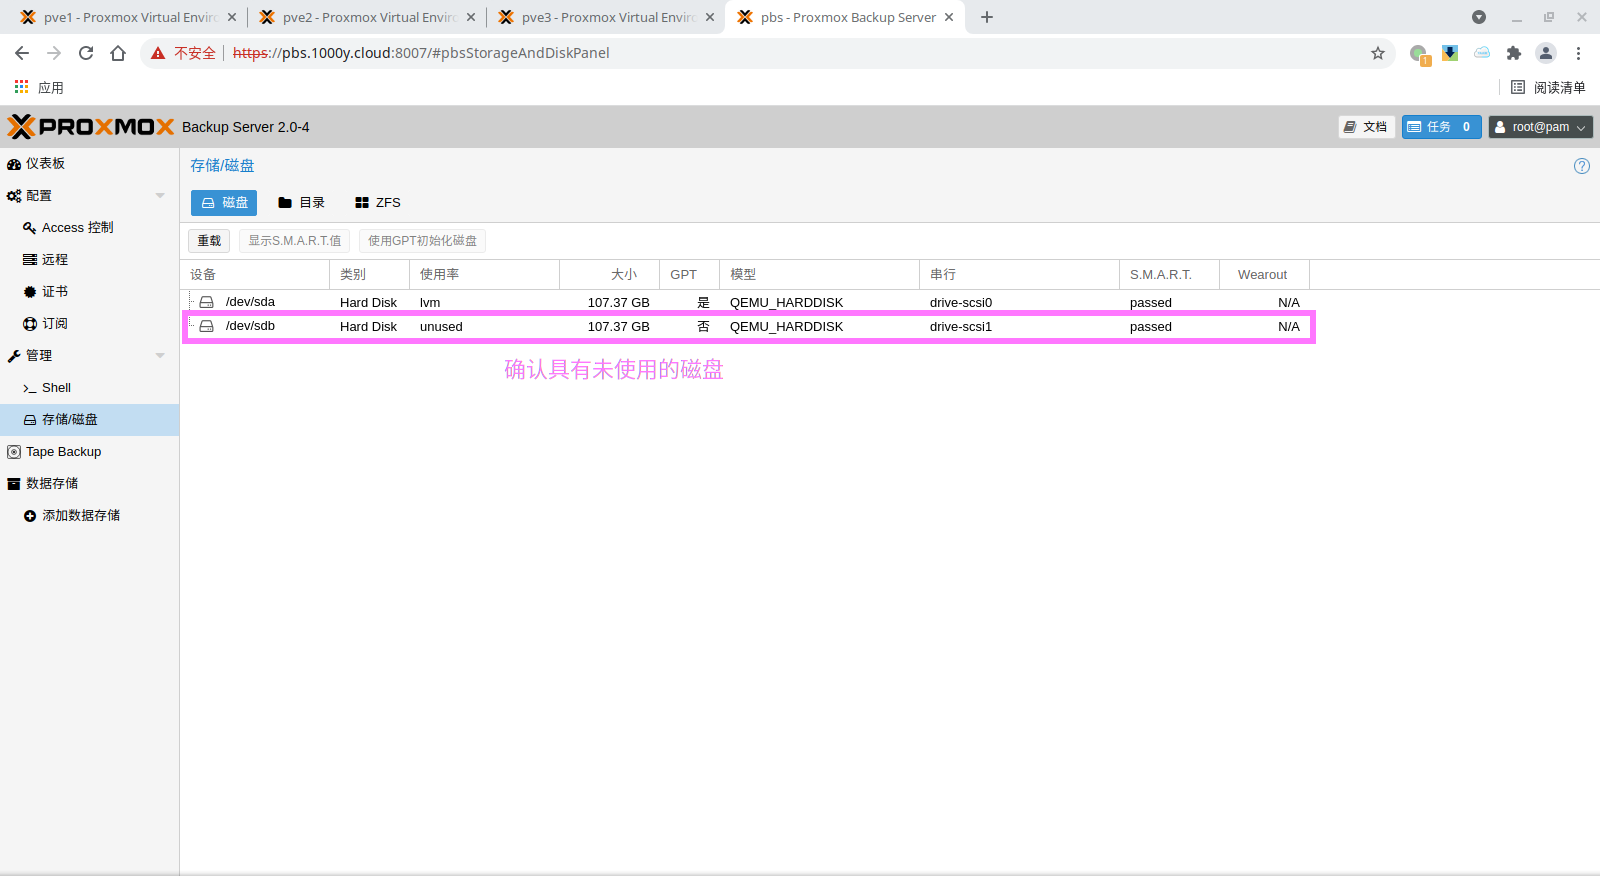Open the 任务 tasks button
Screen dimensions: 1600x876
coord(1440,127)
